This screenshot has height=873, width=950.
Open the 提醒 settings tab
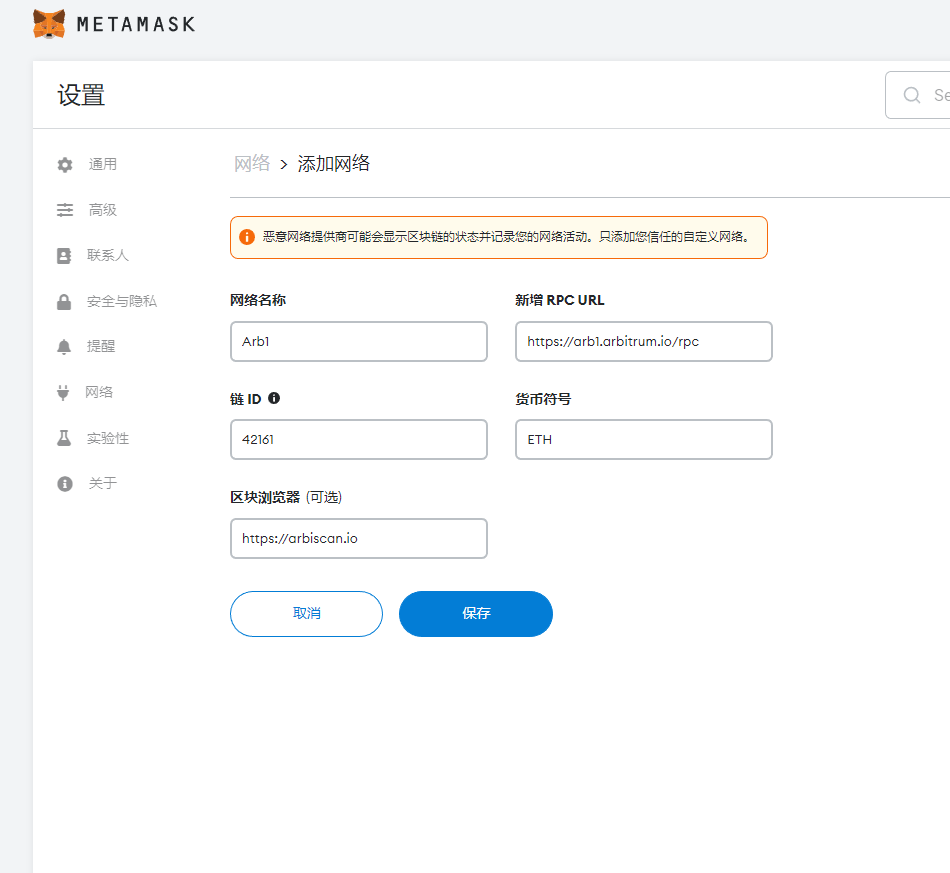(101, 347)
